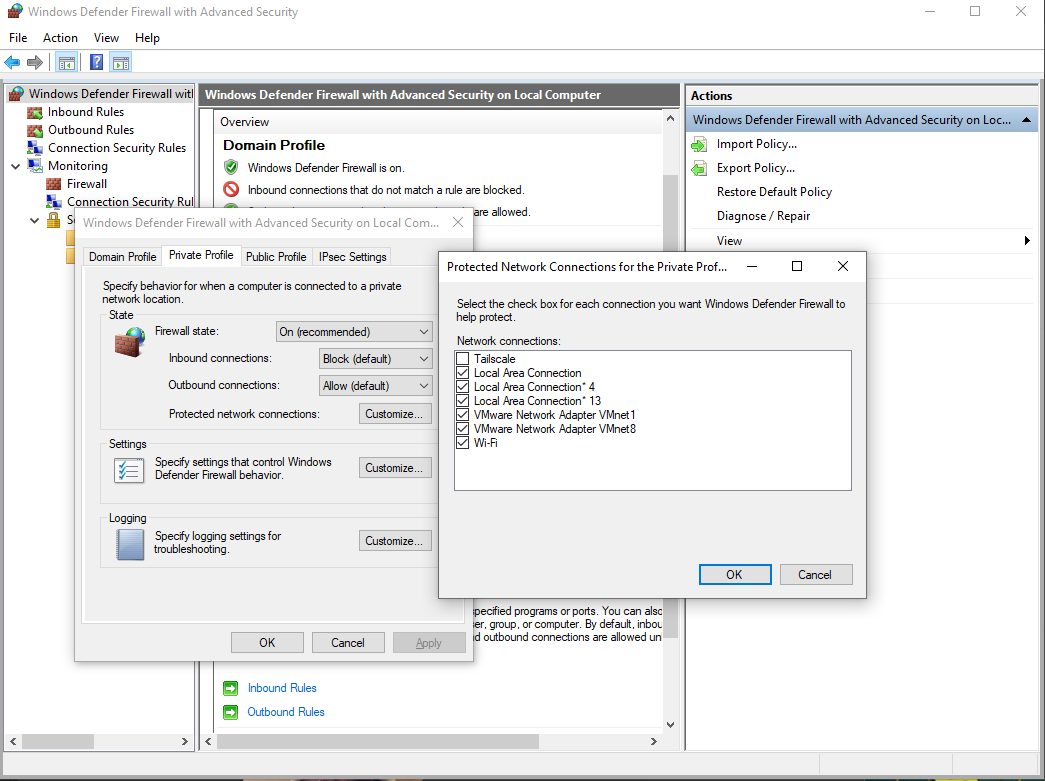Click the green arrow icon beside Outbound Rules link

coord(231,712)
